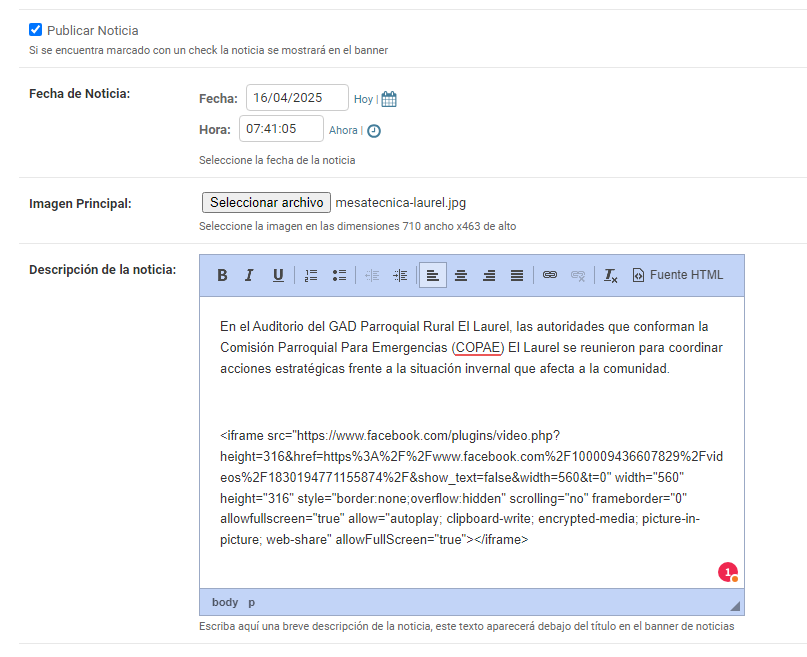This screenshot has height=657, width=807.
Task: Uncheck the Publicar Noticia checkbox
Action: pyautogui.click(x=36, y=30)
